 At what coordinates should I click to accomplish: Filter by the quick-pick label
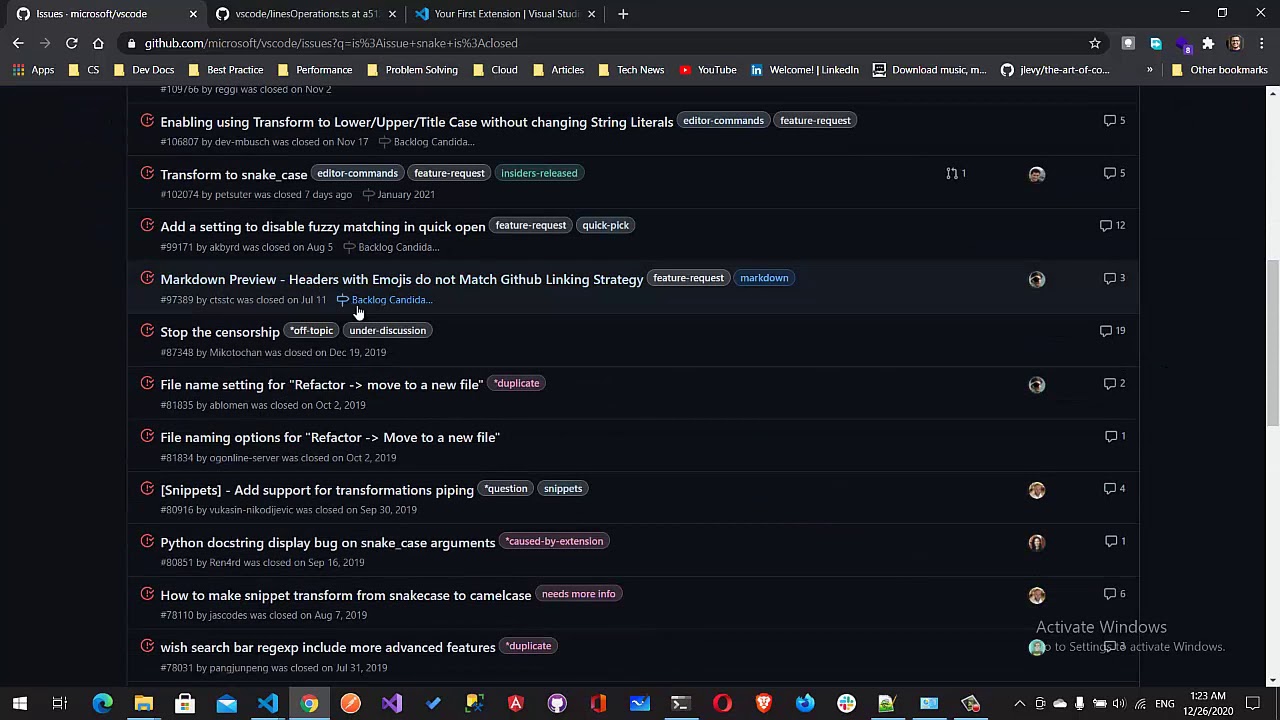tap(606, 225)
